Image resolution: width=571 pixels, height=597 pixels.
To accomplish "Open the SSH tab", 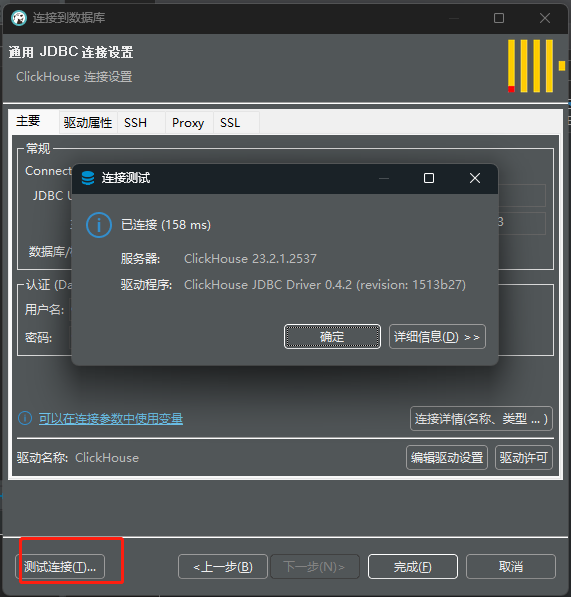I will coord(136,123).
